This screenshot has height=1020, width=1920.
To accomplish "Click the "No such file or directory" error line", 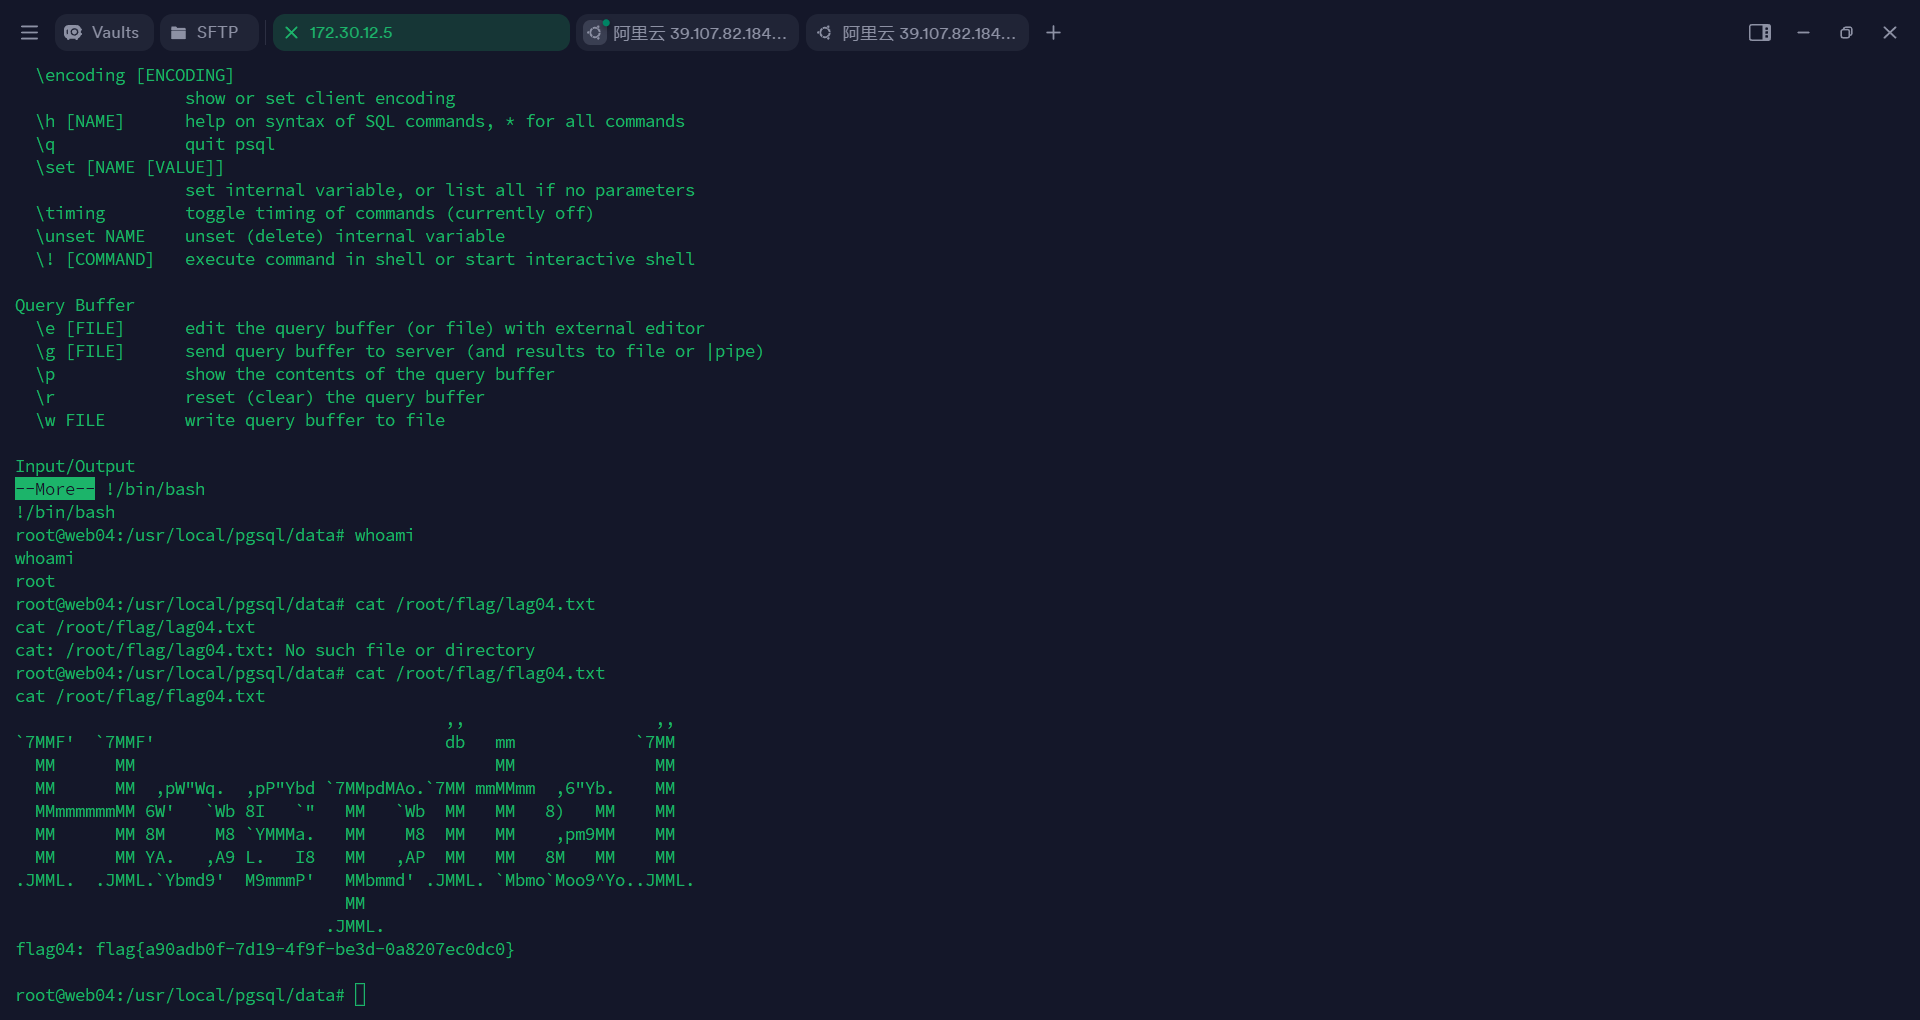I will [x=275, y=650].
